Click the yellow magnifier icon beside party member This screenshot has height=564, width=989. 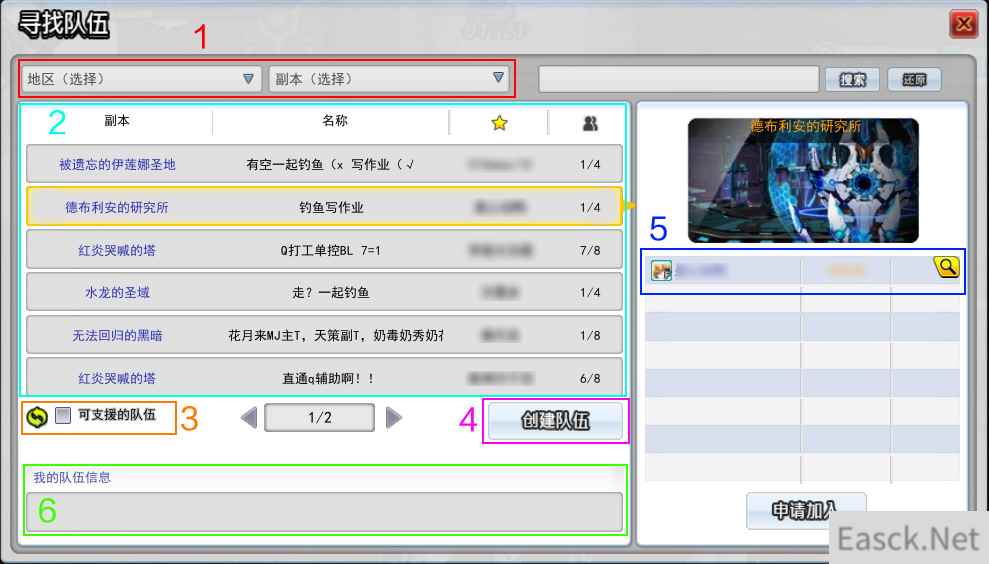[945, 267]
